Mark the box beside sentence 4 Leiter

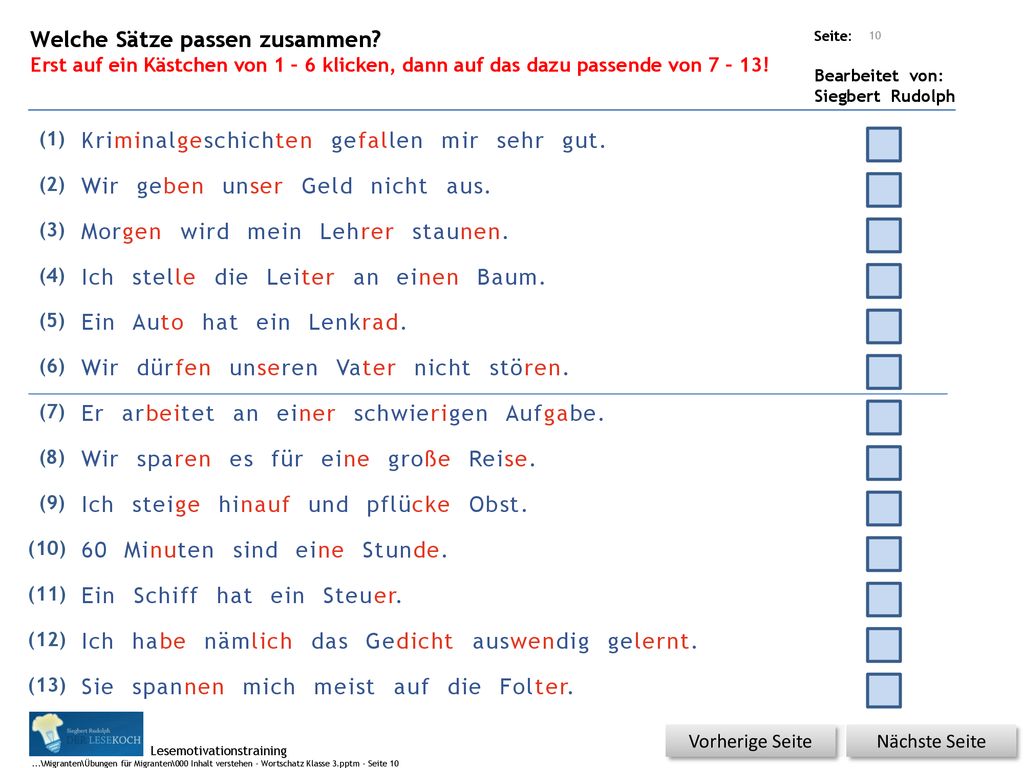884,281
